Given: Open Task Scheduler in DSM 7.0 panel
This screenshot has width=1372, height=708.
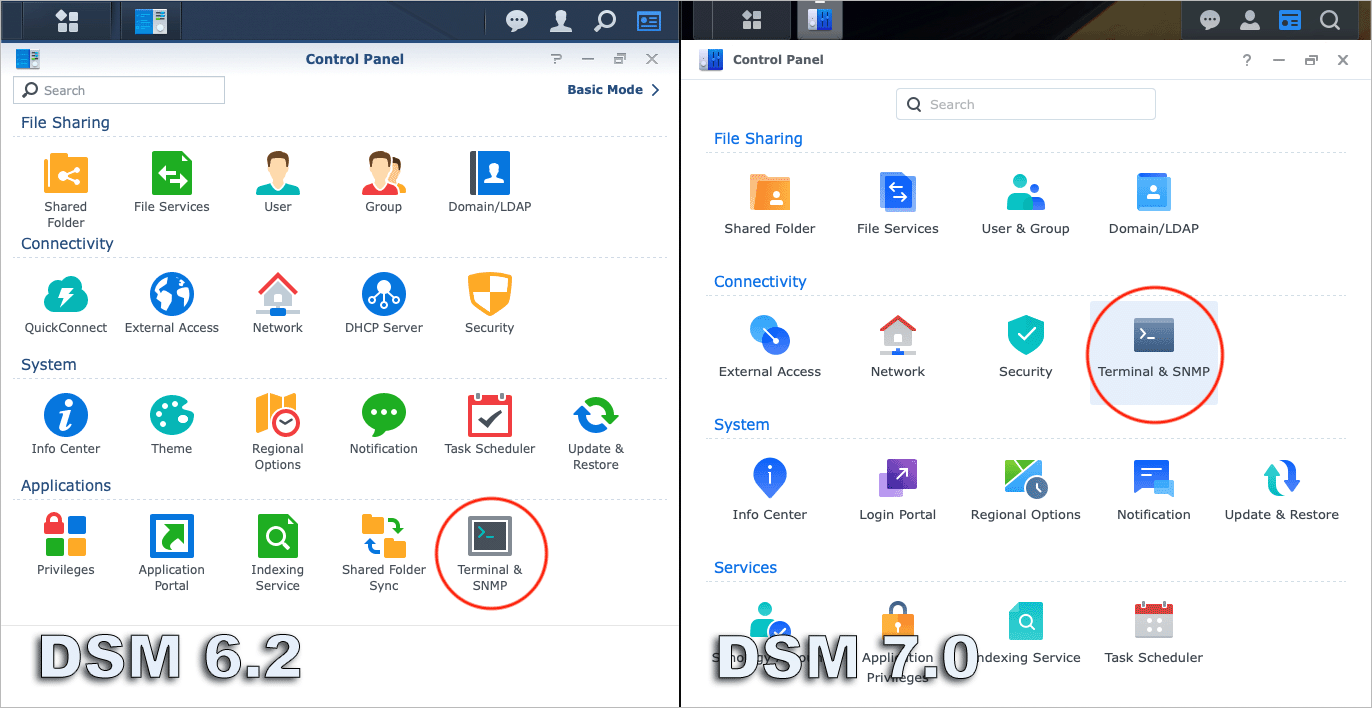Looking at the screenshot, I should click(x=1154, y=633).
